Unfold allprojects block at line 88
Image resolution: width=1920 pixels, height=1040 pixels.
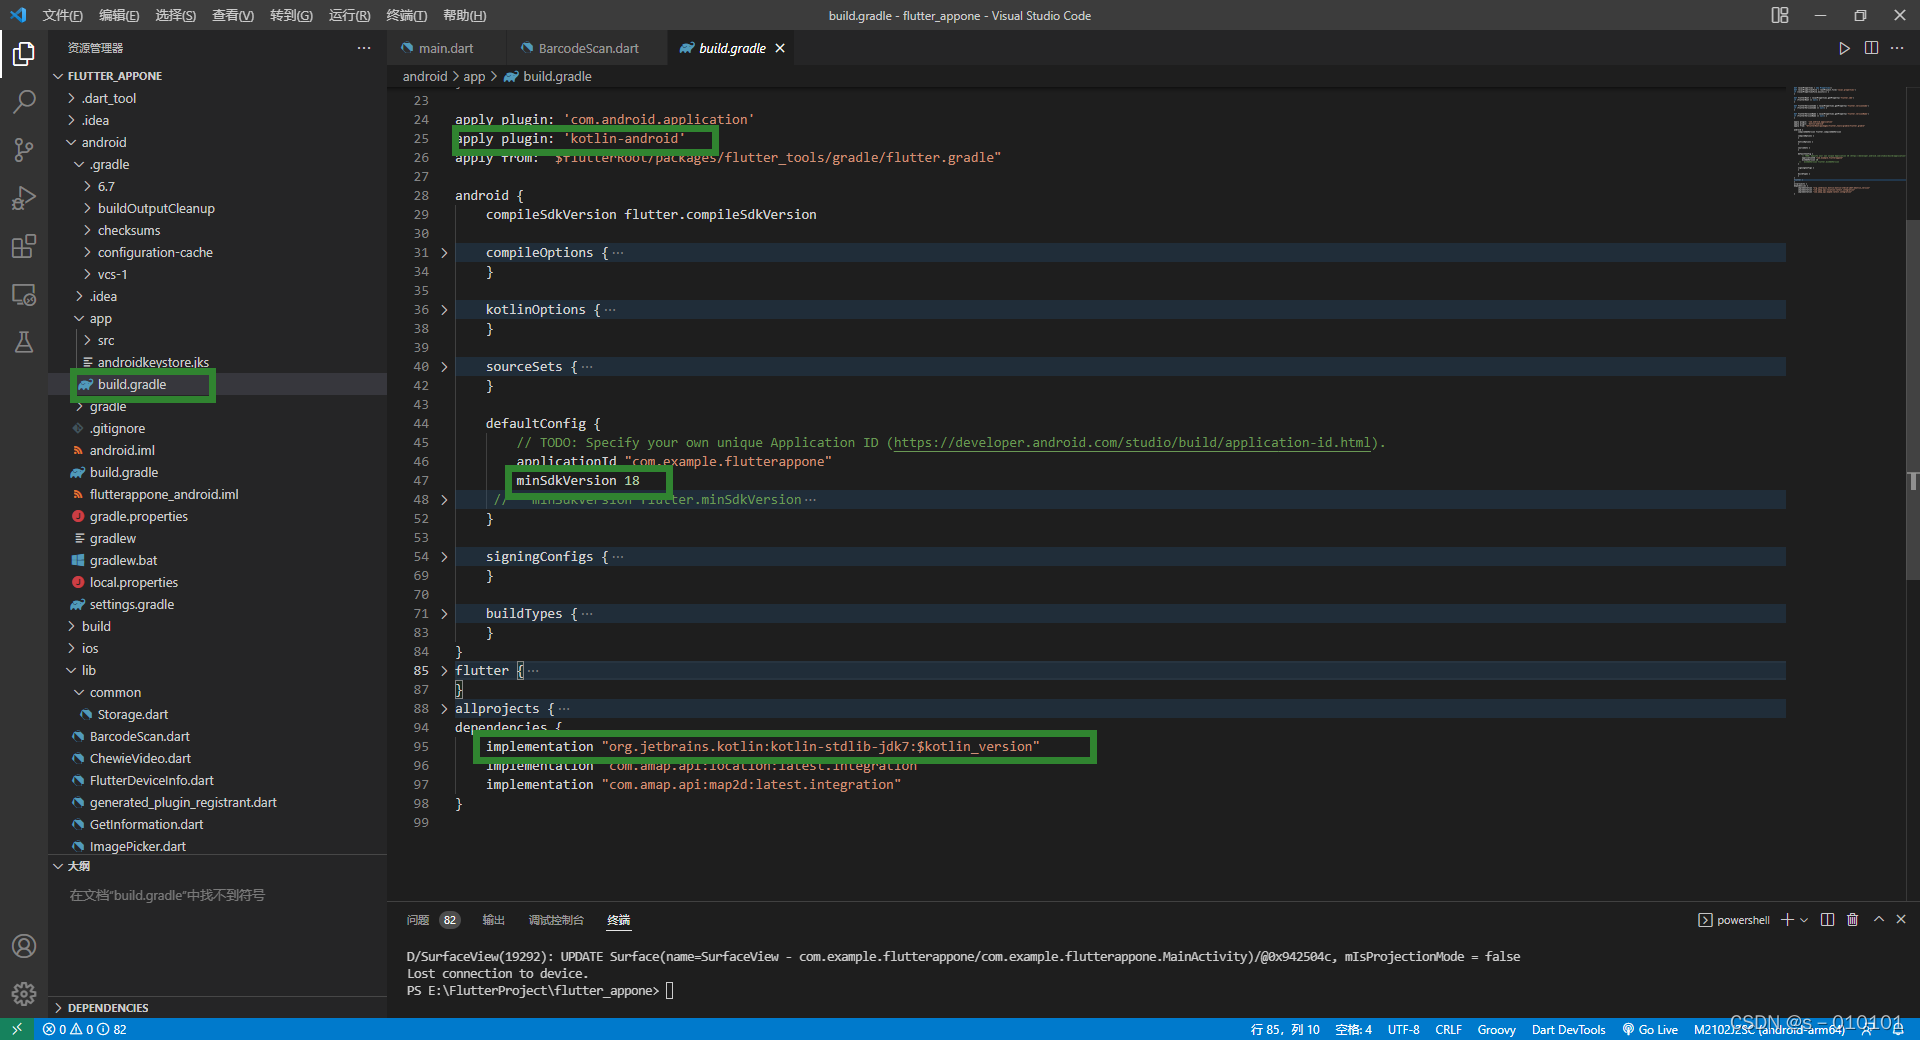coord(444,709)
